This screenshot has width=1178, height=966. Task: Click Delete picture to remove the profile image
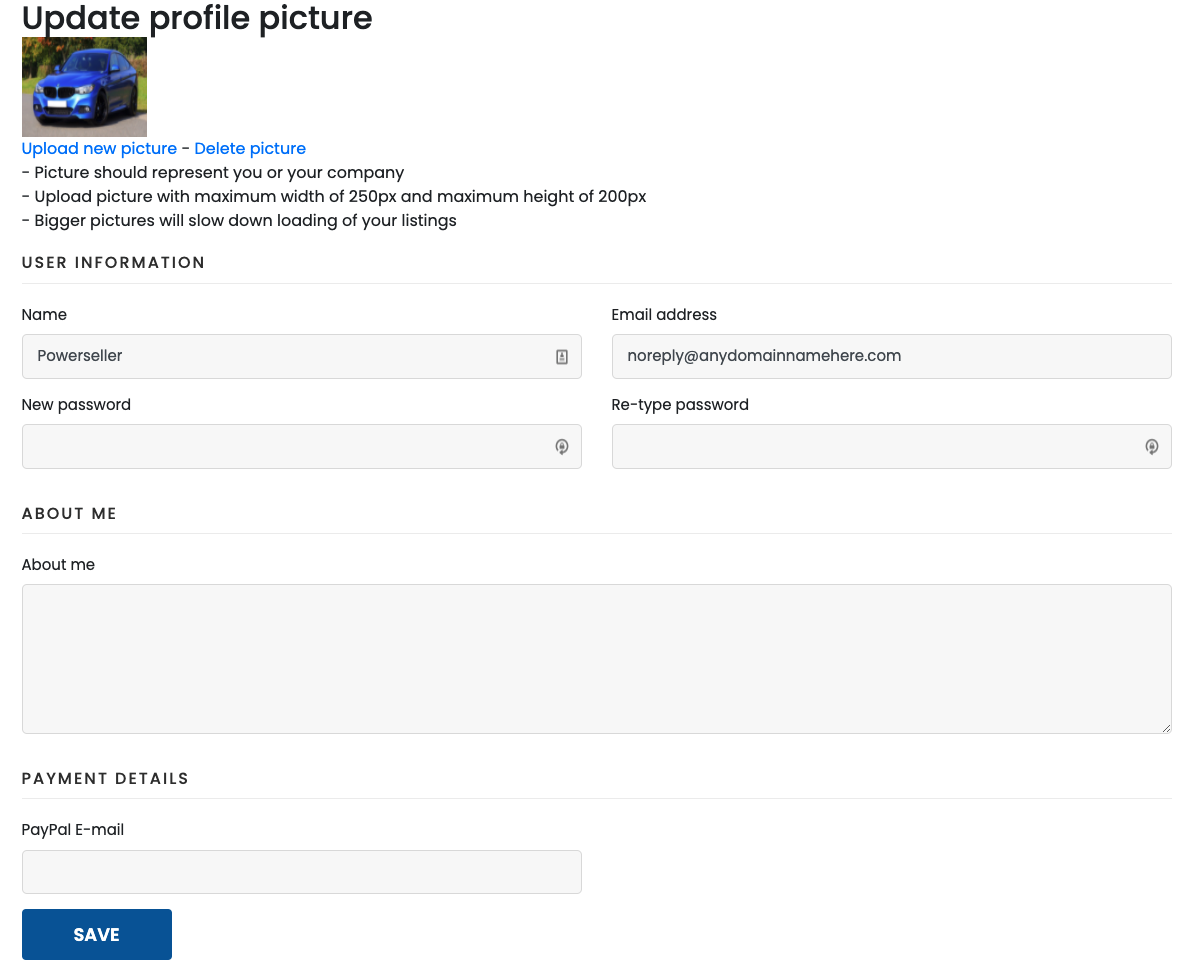[250, 148]
